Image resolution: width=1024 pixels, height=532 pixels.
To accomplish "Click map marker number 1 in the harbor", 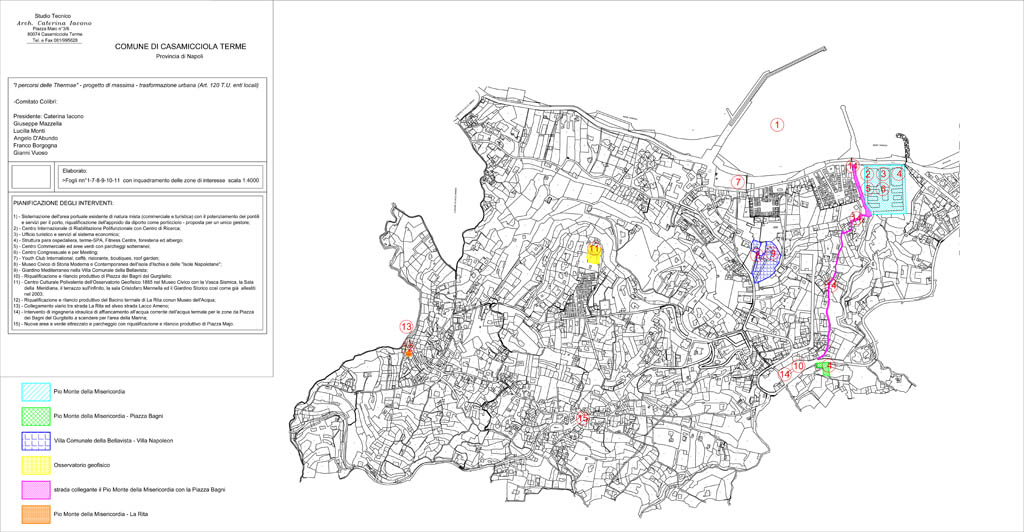I will 777,124.
